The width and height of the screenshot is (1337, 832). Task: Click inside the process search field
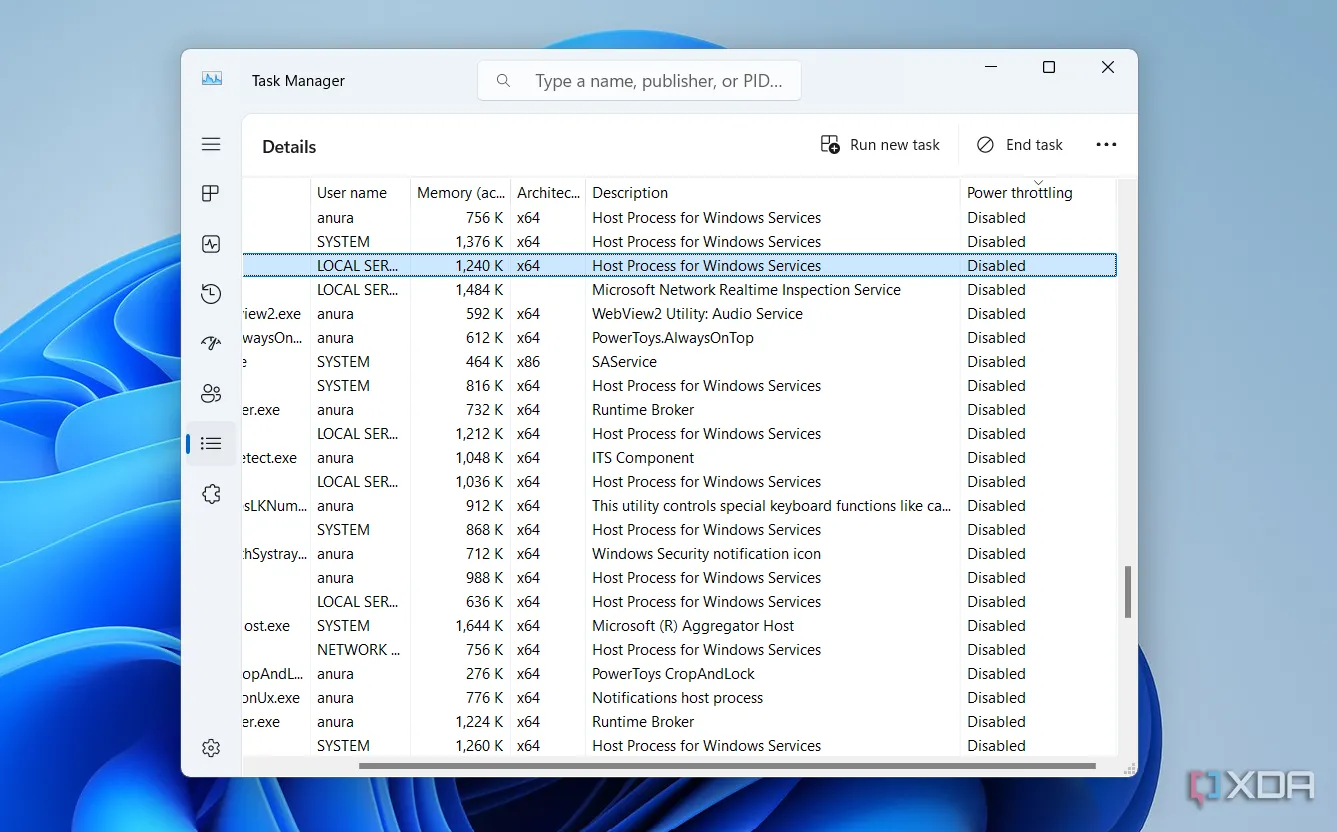pyautogui.click(x=639, y=80)
